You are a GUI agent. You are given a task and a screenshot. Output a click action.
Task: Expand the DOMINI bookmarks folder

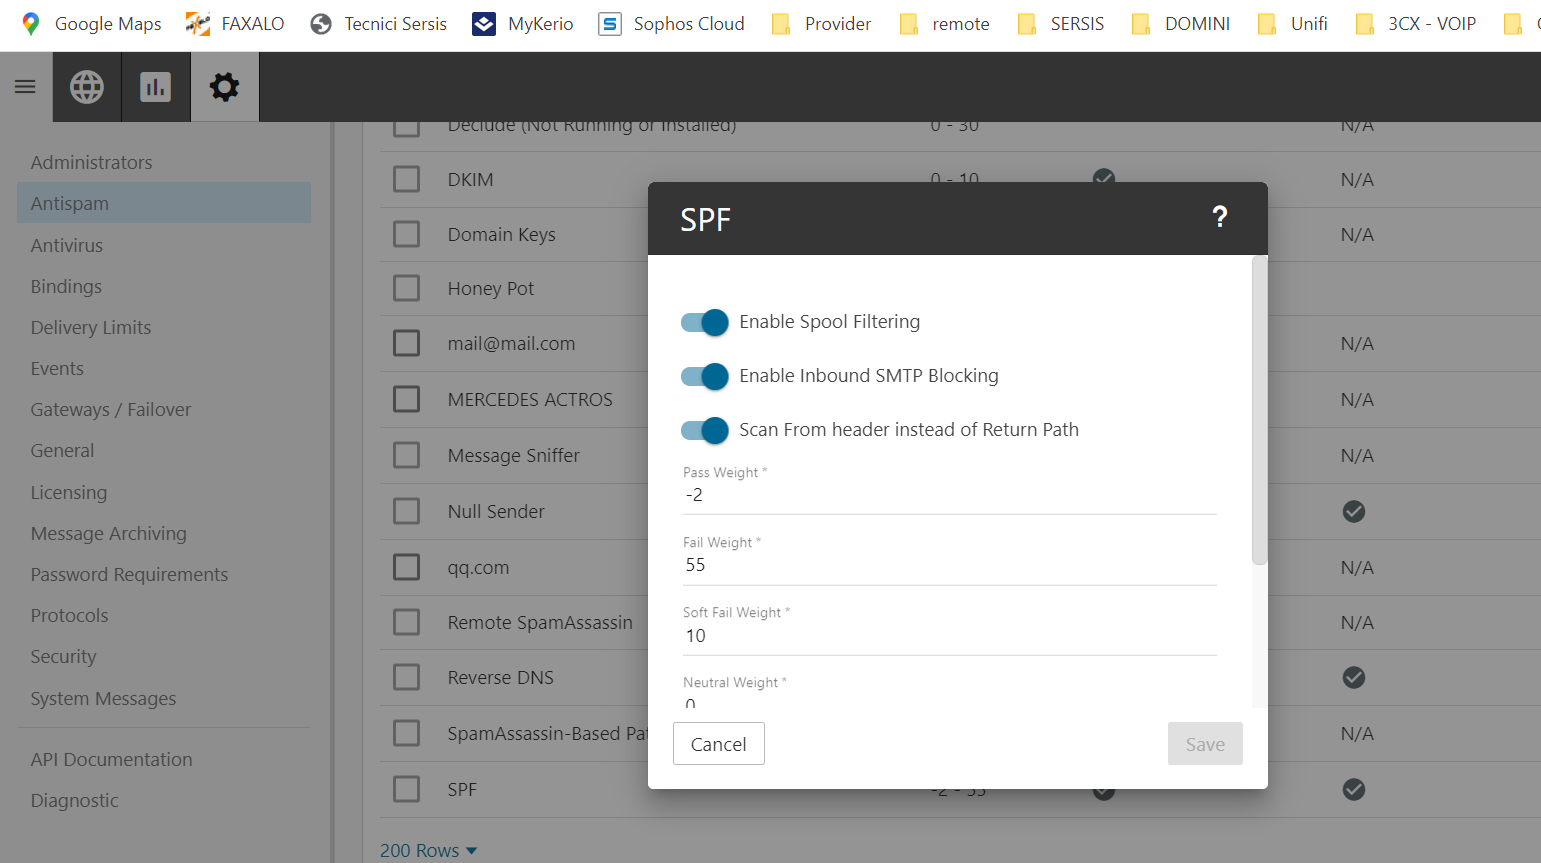pyautogui.click(x=1180, y=24)
